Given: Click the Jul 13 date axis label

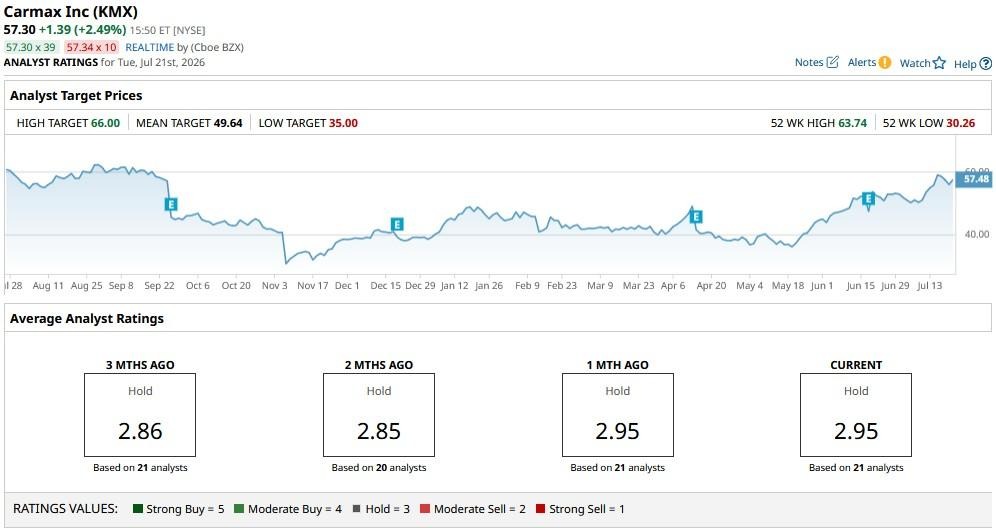Looking at the screenshot, I should pyautogui.click(x=930, y=285).
